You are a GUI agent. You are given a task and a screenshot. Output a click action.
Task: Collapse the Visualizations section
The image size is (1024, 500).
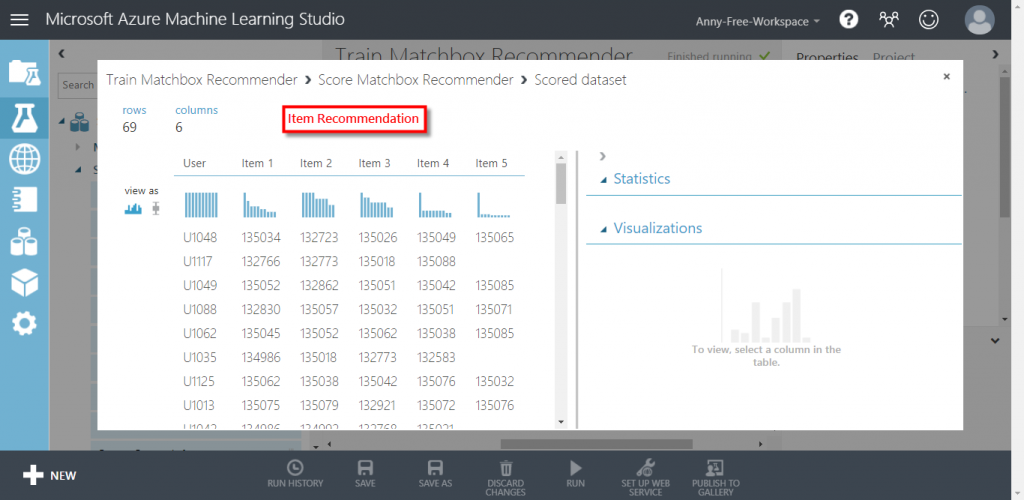(x=603, y=229)
